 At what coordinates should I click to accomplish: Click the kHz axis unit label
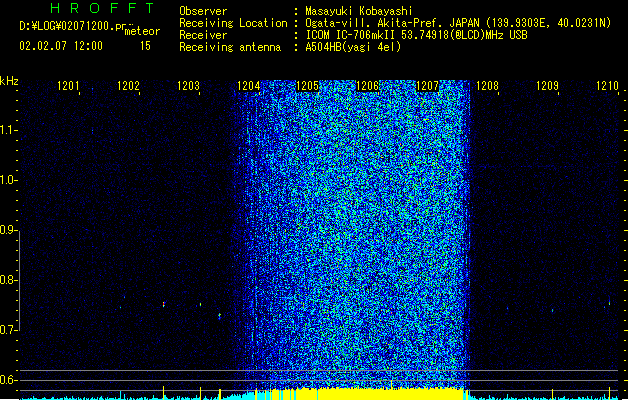coord(9,81)
